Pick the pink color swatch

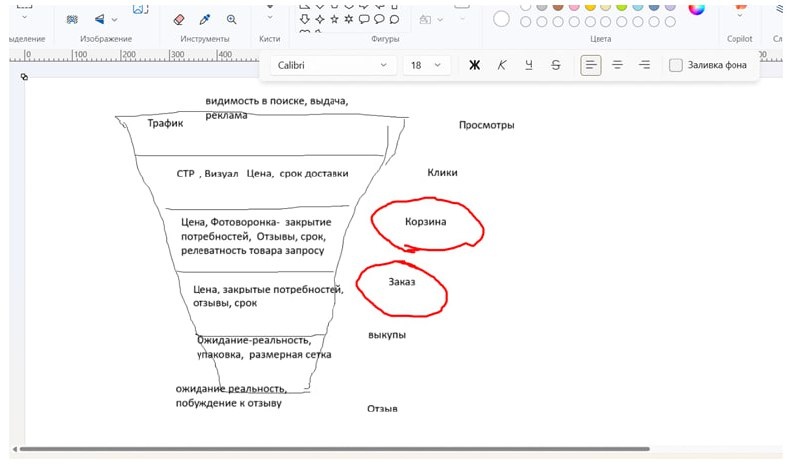574,7
